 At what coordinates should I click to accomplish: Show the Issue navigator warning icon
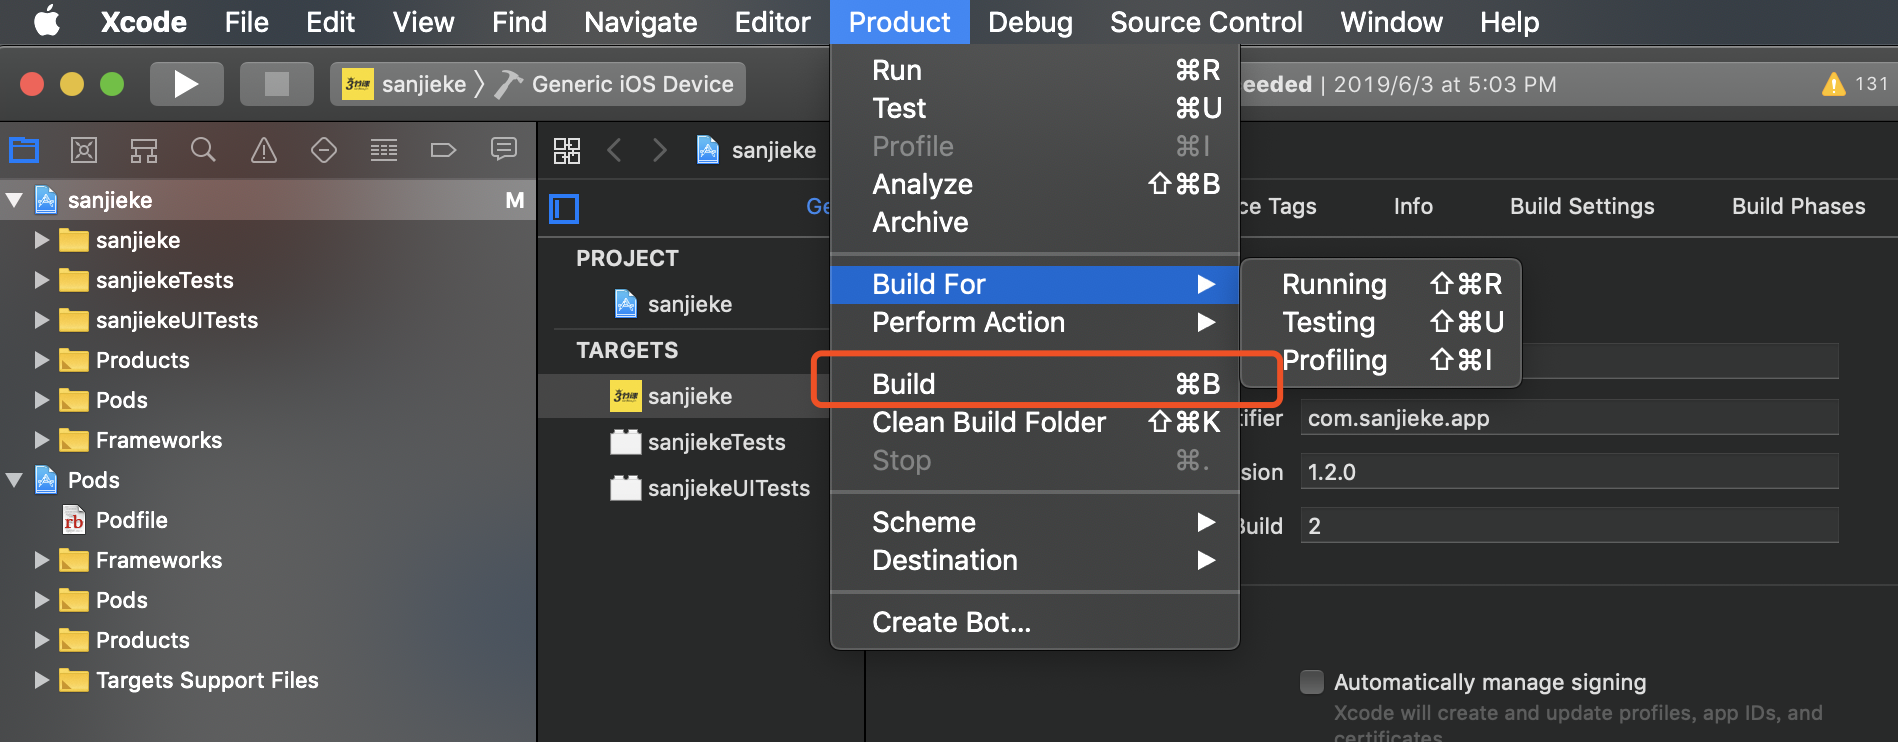(x=264, y=150)
